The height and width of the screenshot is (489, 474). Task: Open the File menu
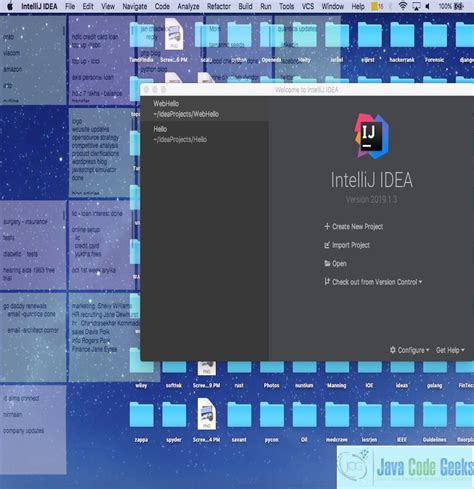pyautogui.click(x=70, y=6)
